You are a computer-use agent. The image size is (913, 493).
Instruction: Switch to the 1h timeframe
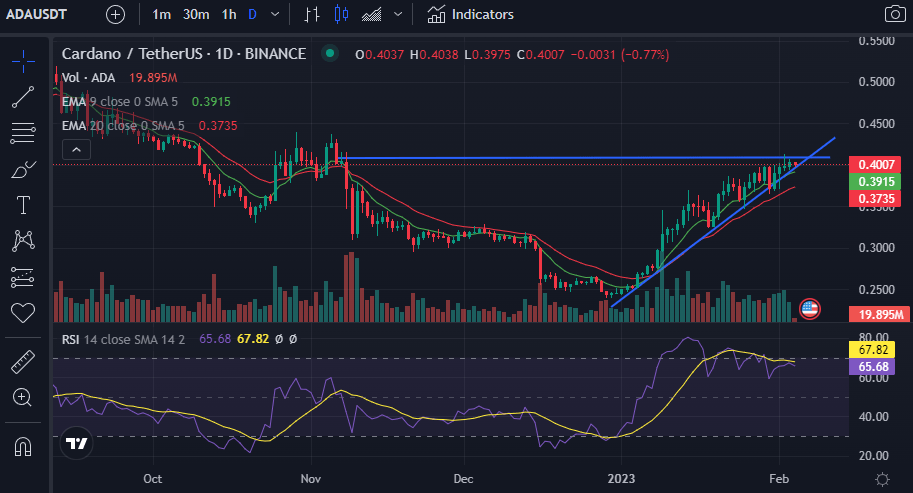(x=229, y=14)
